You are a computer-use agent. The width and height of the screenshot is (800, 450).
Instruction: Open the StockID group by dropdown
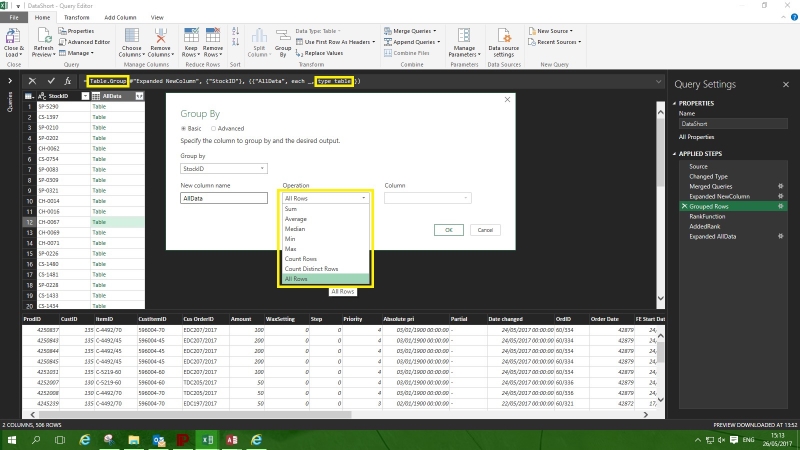[224, 170]
